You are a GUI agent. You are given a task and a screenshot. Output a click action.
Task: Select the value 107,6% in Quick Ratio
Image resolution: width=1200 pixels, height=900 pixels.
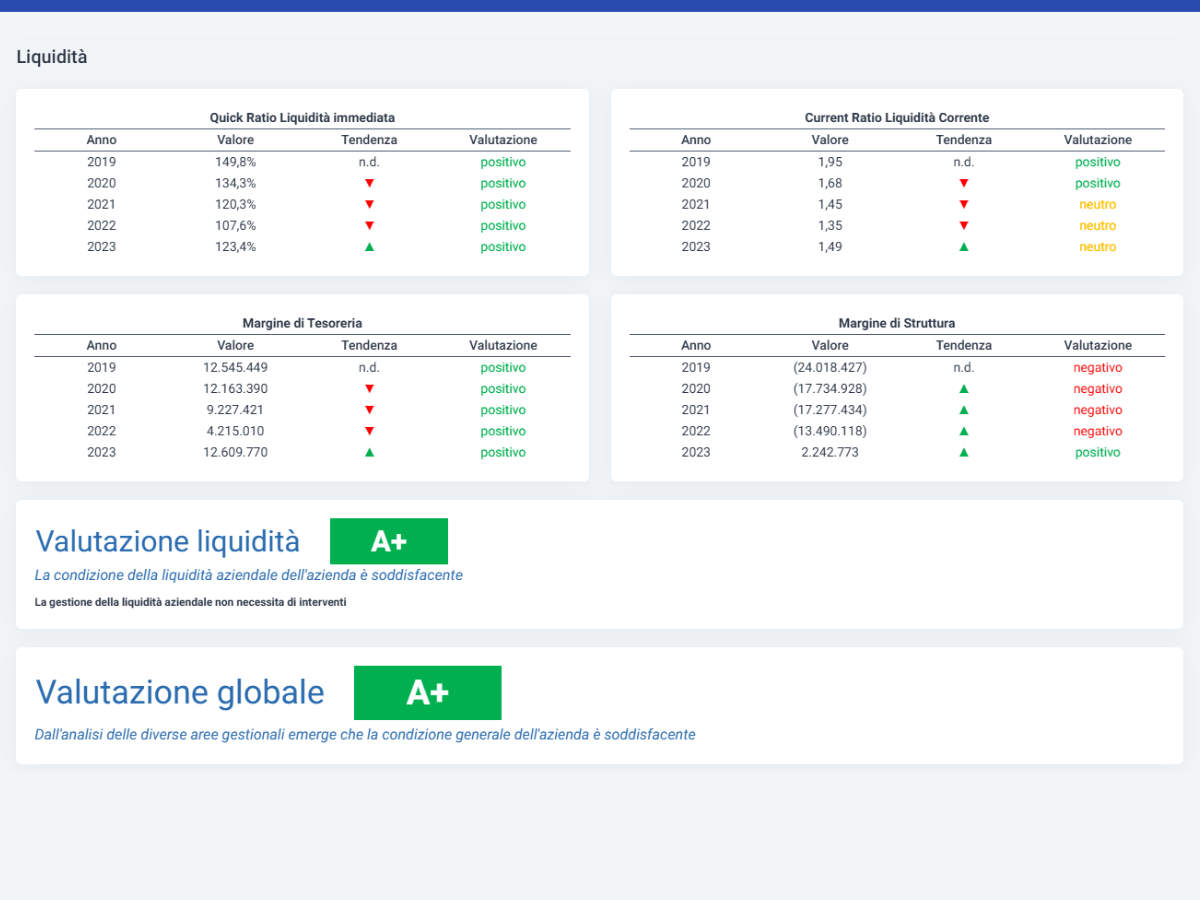[x=235, y=226]
